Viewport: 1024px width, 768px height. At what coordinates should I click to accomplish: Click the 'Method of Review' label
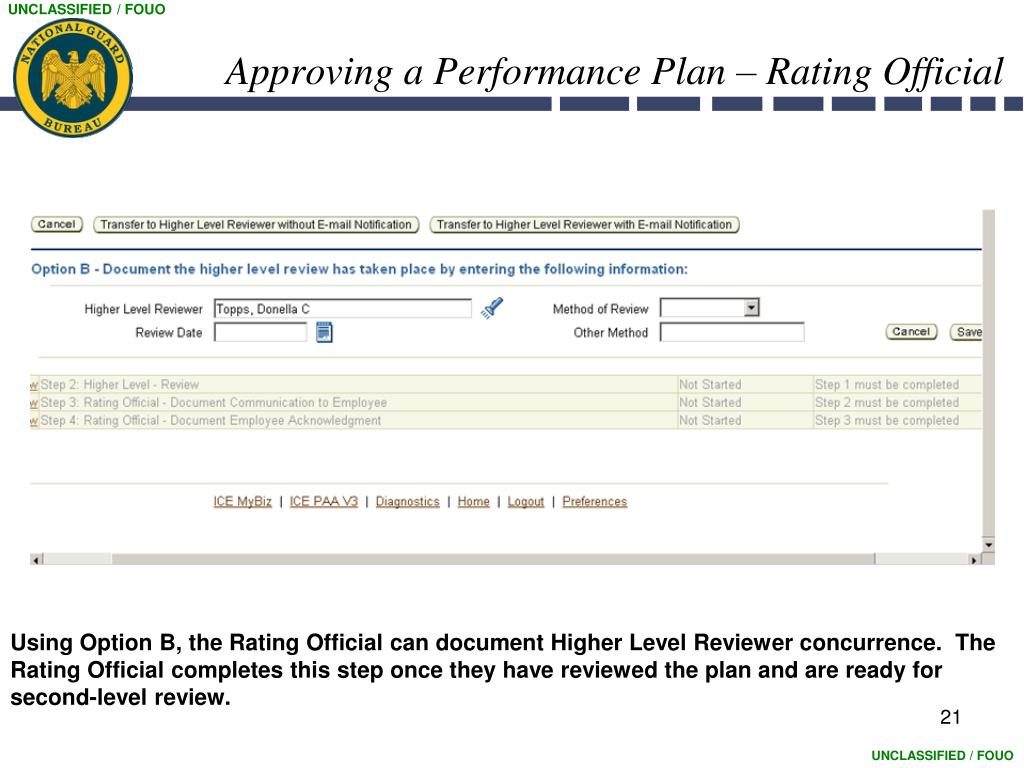tap(600, 309)
